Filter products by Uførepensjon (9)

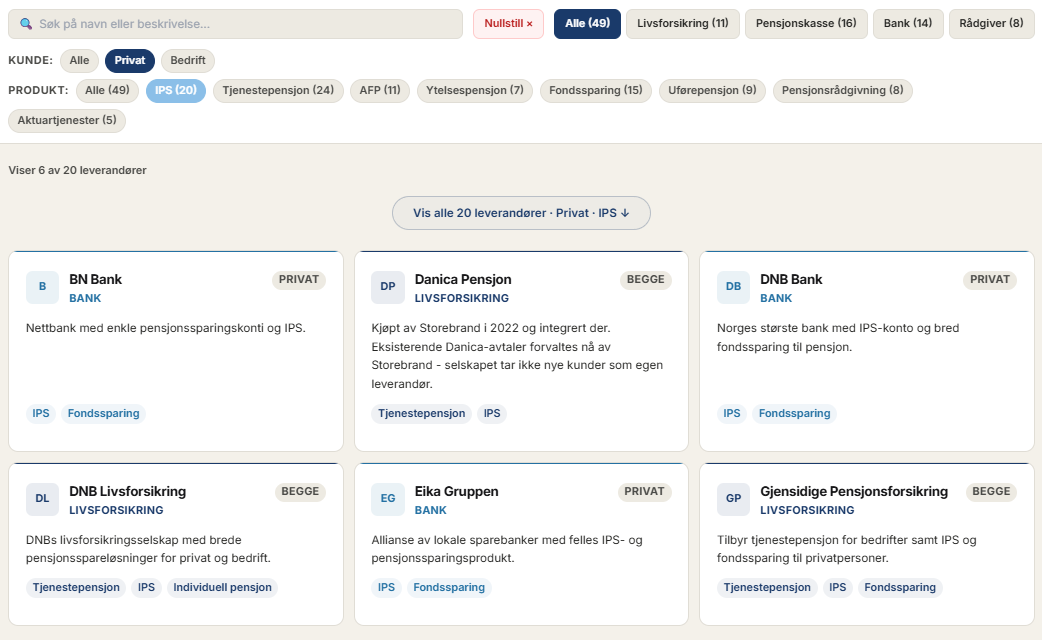pos(712,90)
